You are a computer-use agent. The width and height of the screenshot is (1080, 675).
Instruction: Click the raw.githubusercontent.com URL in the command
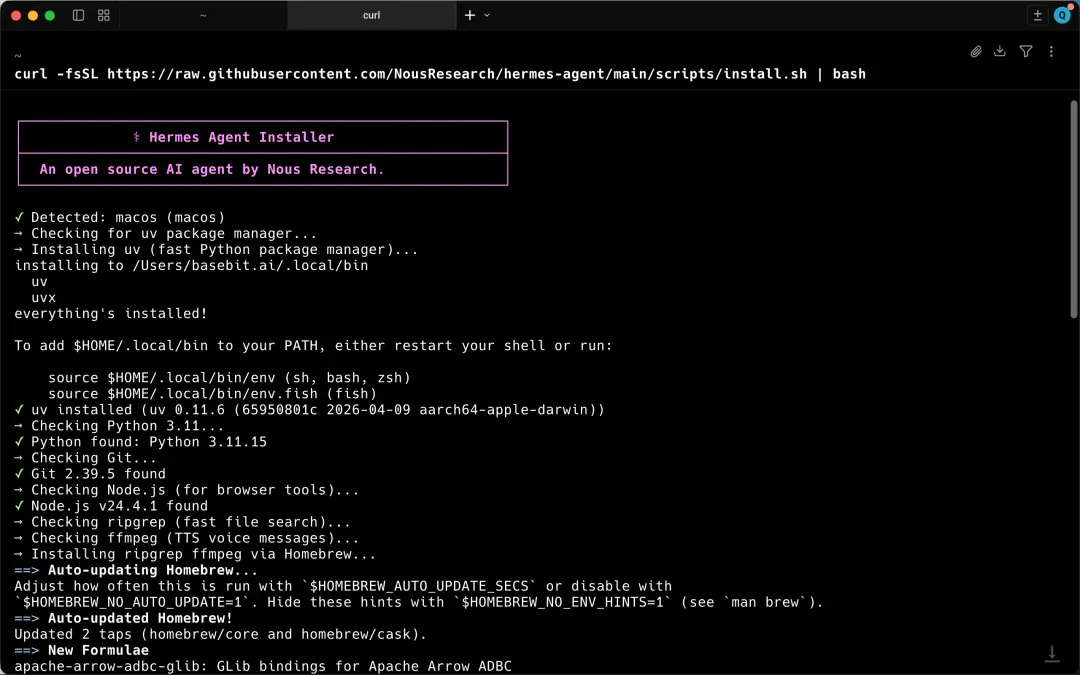300,74
